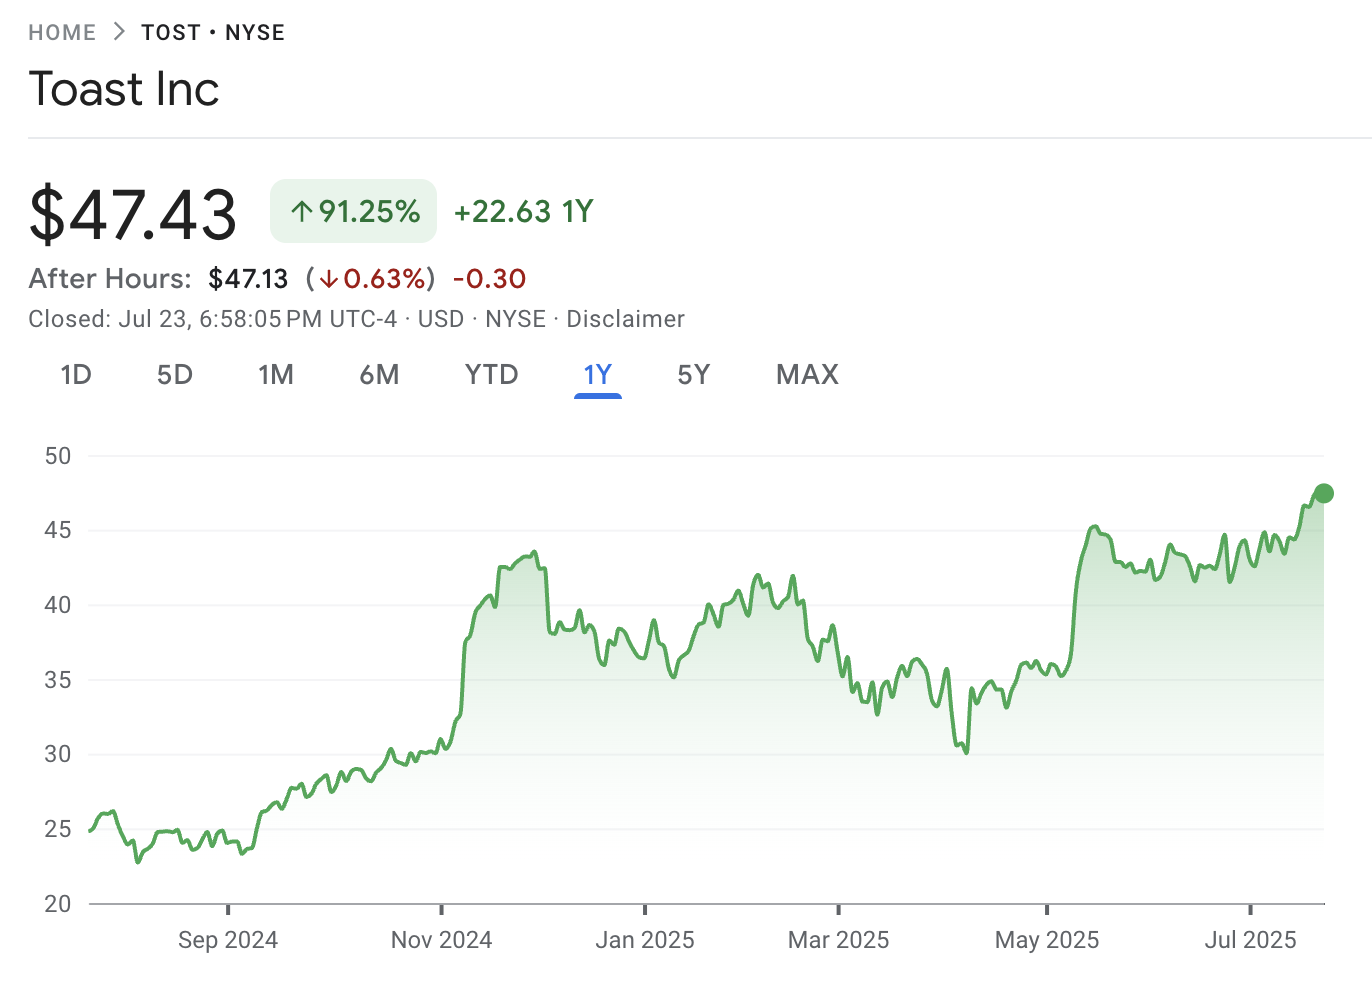
Task: Click the 40 y-axis label
Action: pyautogui.click(x=58, y=605)
